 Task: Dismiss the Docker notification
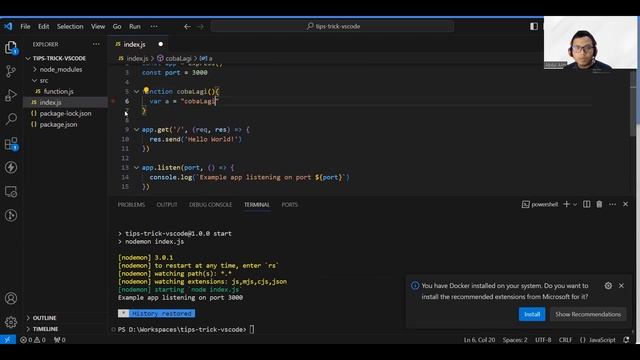pyautogui.click(x=621, y=286)
